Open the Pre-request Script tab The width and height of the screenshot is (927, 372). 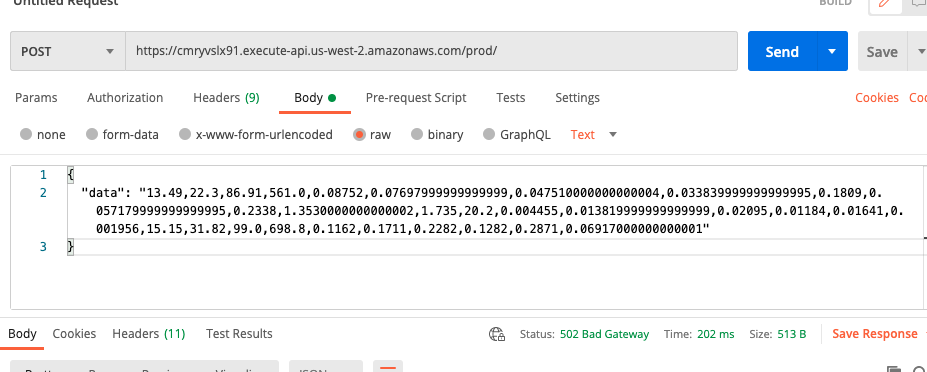tap(416, 98)
